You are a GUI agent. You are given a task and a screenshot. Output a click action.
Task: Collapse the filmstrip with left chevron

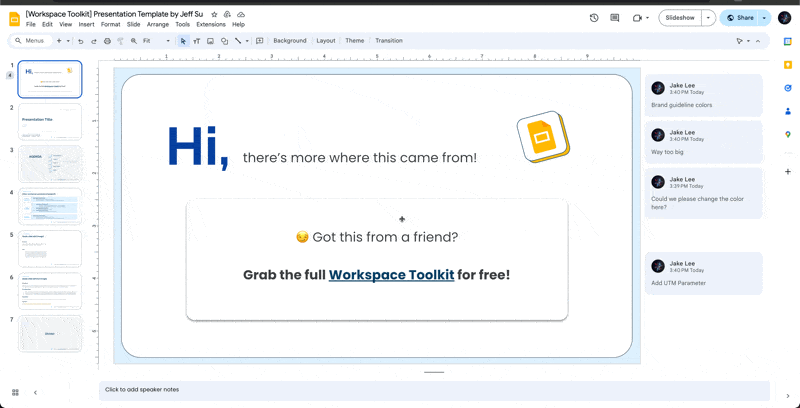coord(36,392)
